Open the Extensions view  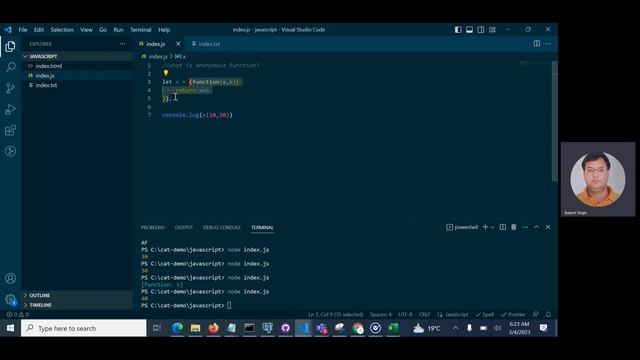pos(10,131)
